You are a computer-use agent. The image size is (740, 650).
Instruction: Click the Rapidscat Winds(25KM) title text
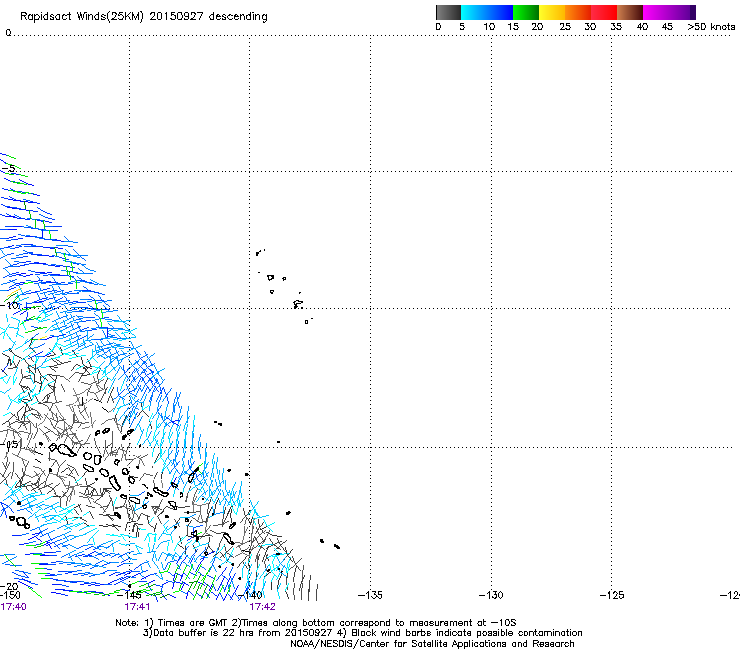tap(143, 17)
